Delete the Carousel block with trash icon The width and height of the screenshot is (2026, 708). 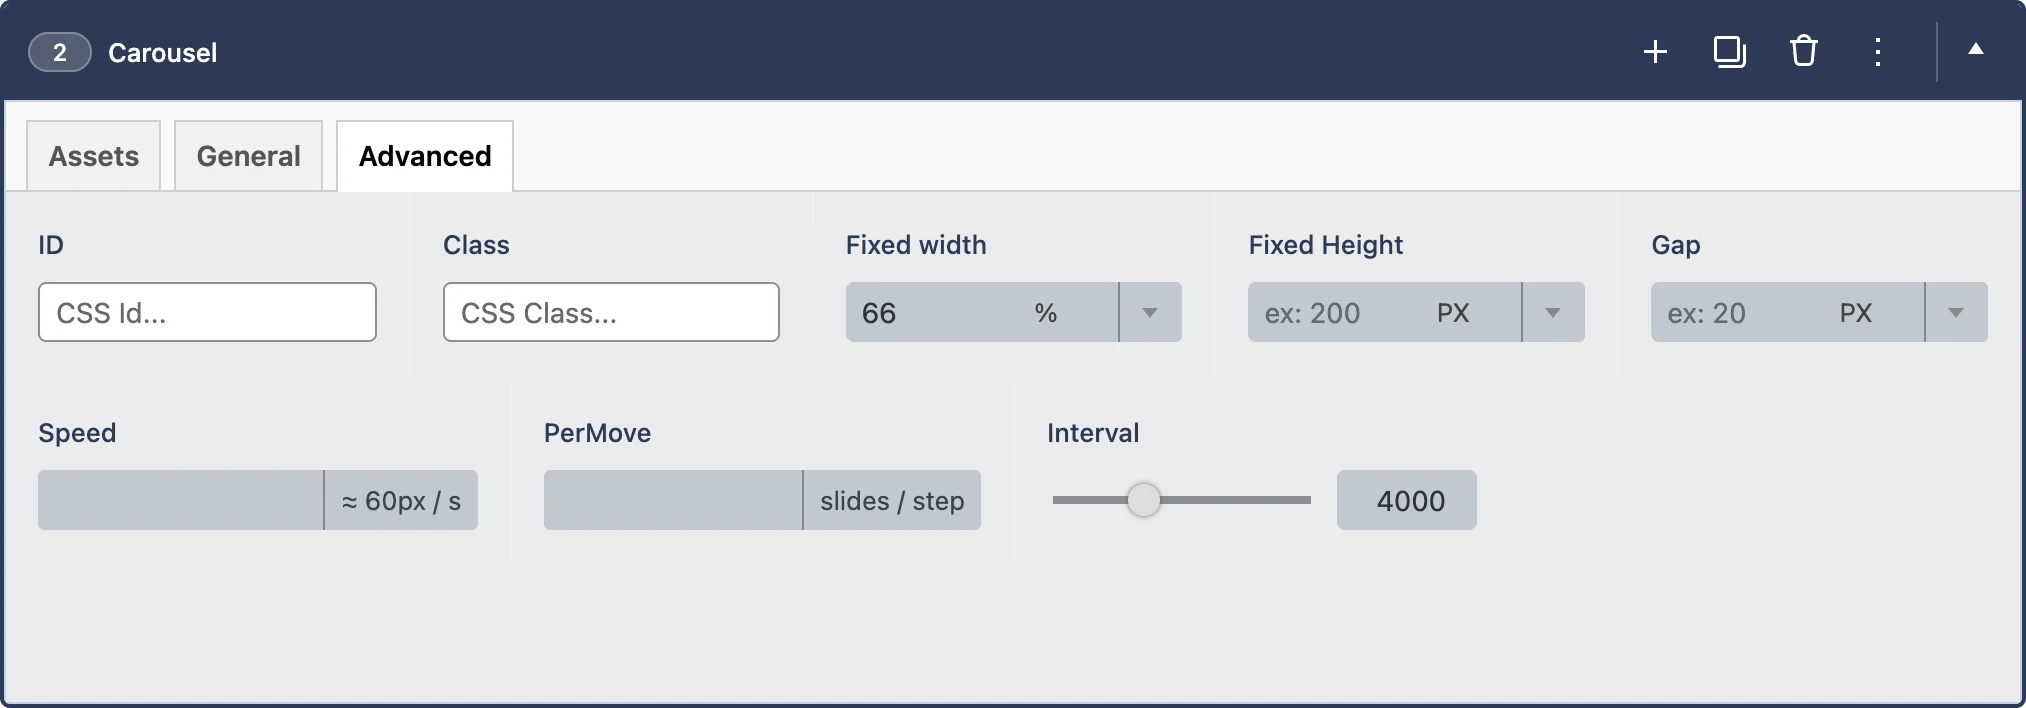tap(1803, 52)
